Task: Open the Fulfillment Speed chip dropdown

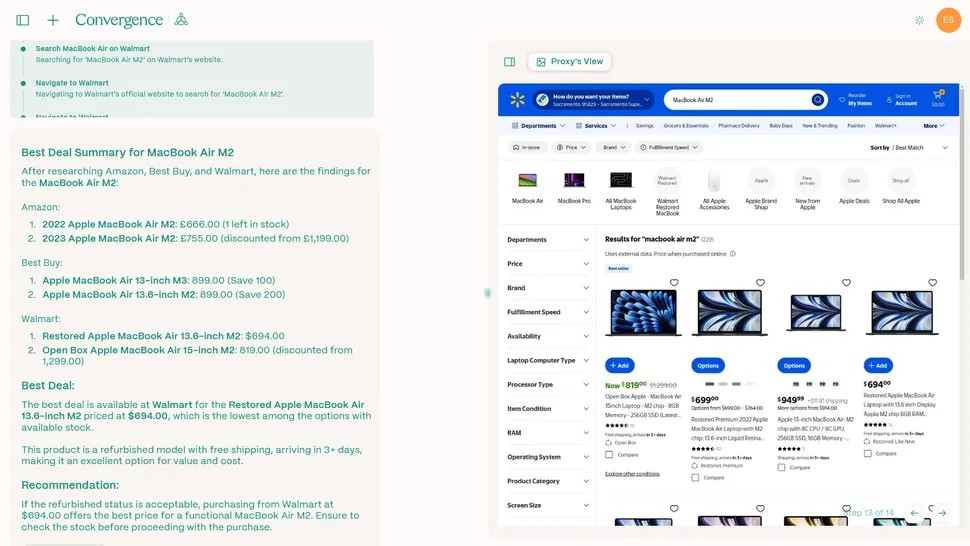Action: [x=669, y=147]
